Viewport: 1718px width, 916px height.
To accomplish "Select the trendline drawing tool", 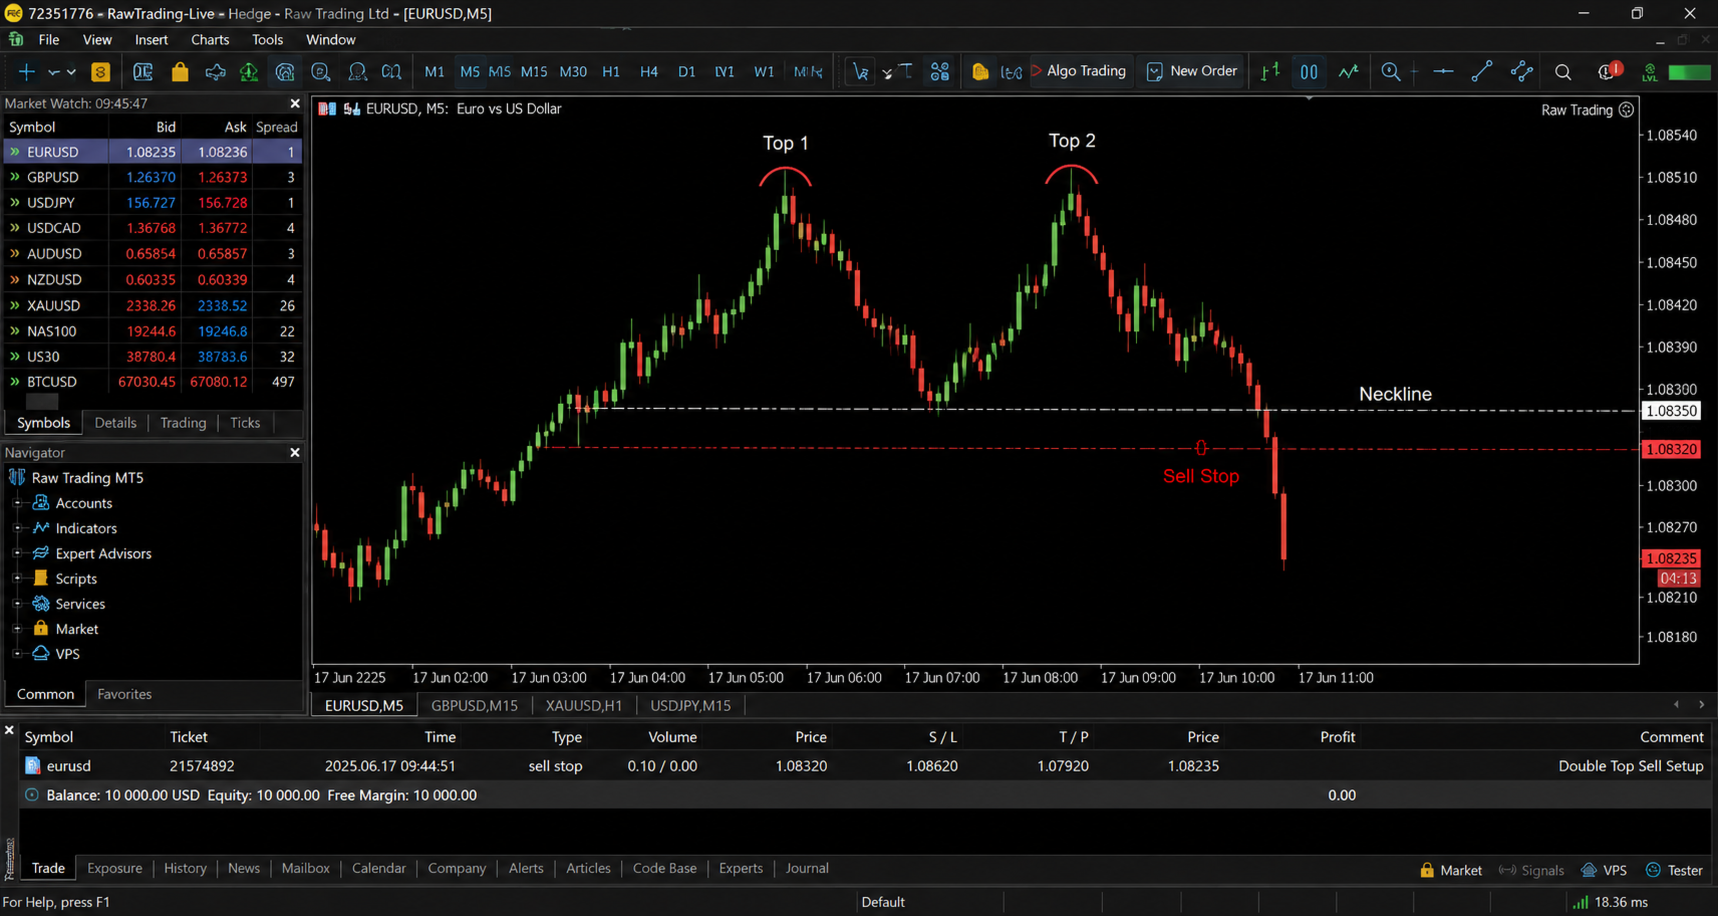I will [1482, 71].
